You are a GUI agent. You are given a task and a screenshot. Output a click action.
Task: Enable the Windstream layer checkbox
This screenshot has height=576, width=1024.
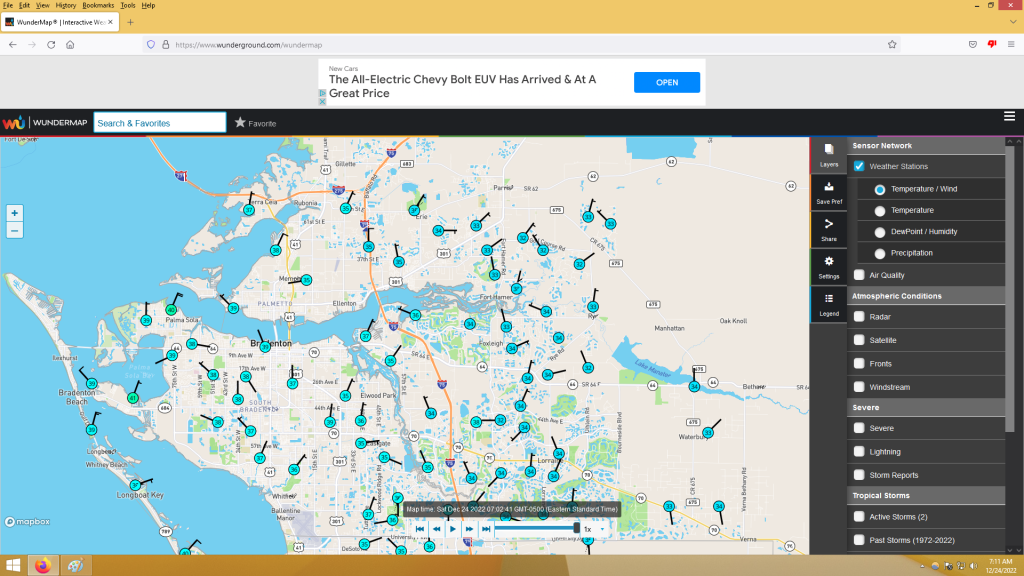[859, 387]
